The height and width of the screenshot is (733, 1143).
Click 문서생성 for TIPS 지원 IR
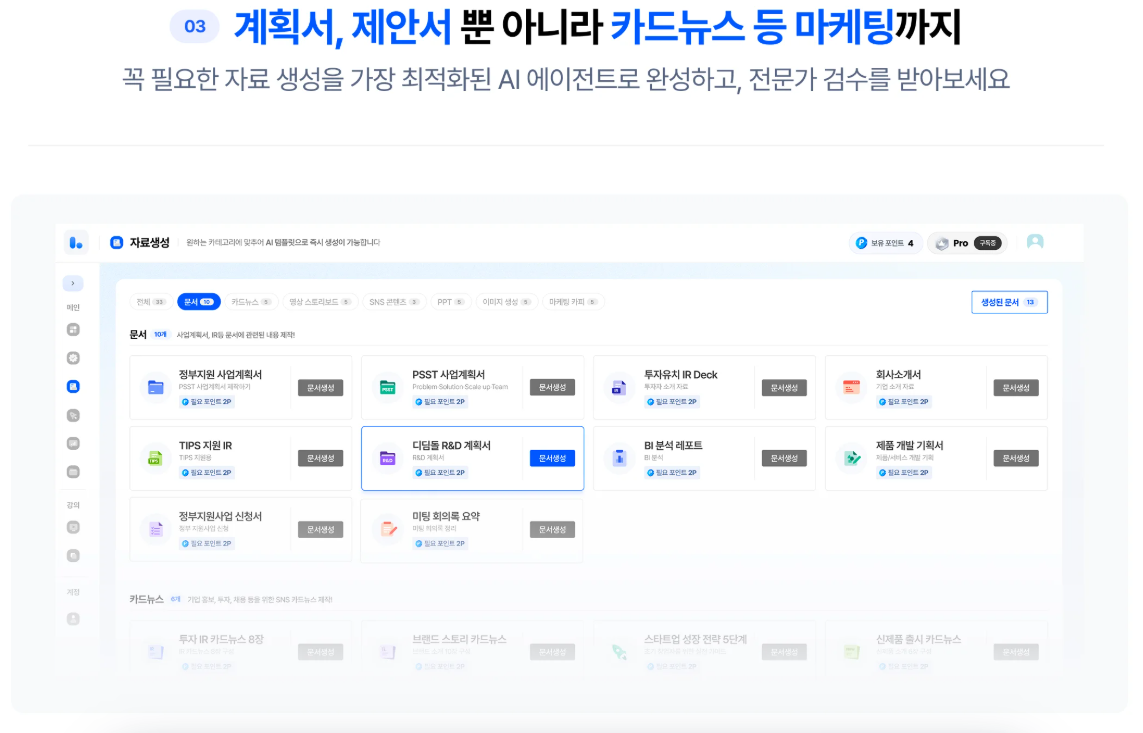320,458
